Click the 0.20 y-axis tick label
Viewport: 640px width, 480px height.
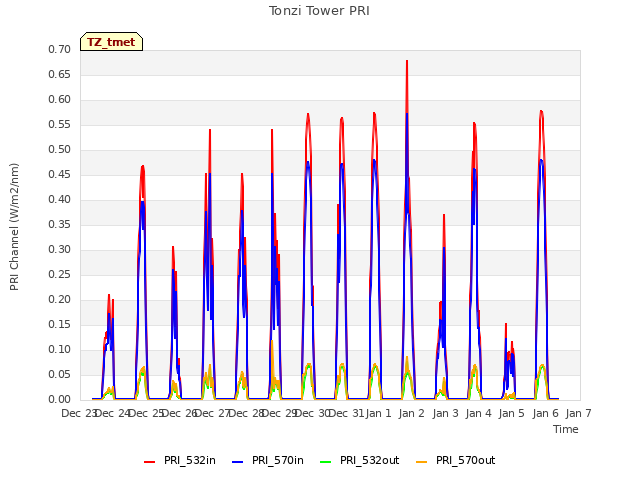click(x=60, y=299)
